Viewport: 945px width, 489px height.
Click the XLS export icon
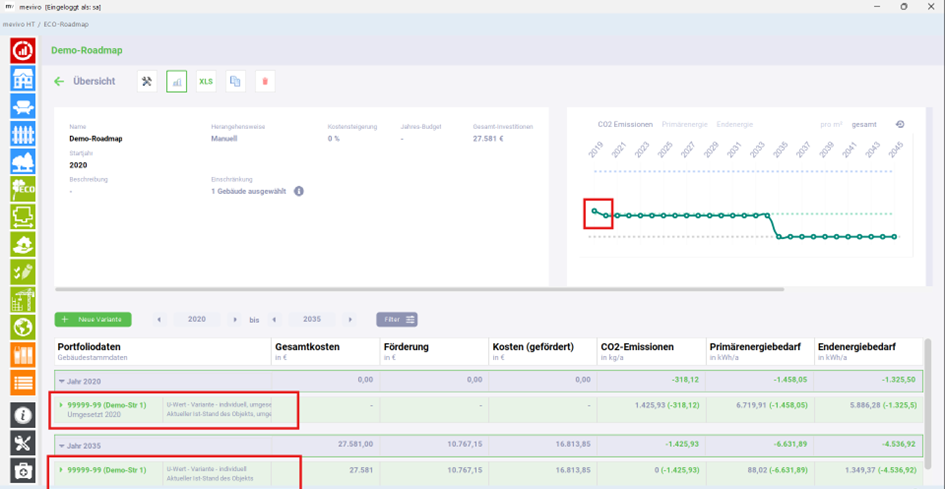(206, 81)
